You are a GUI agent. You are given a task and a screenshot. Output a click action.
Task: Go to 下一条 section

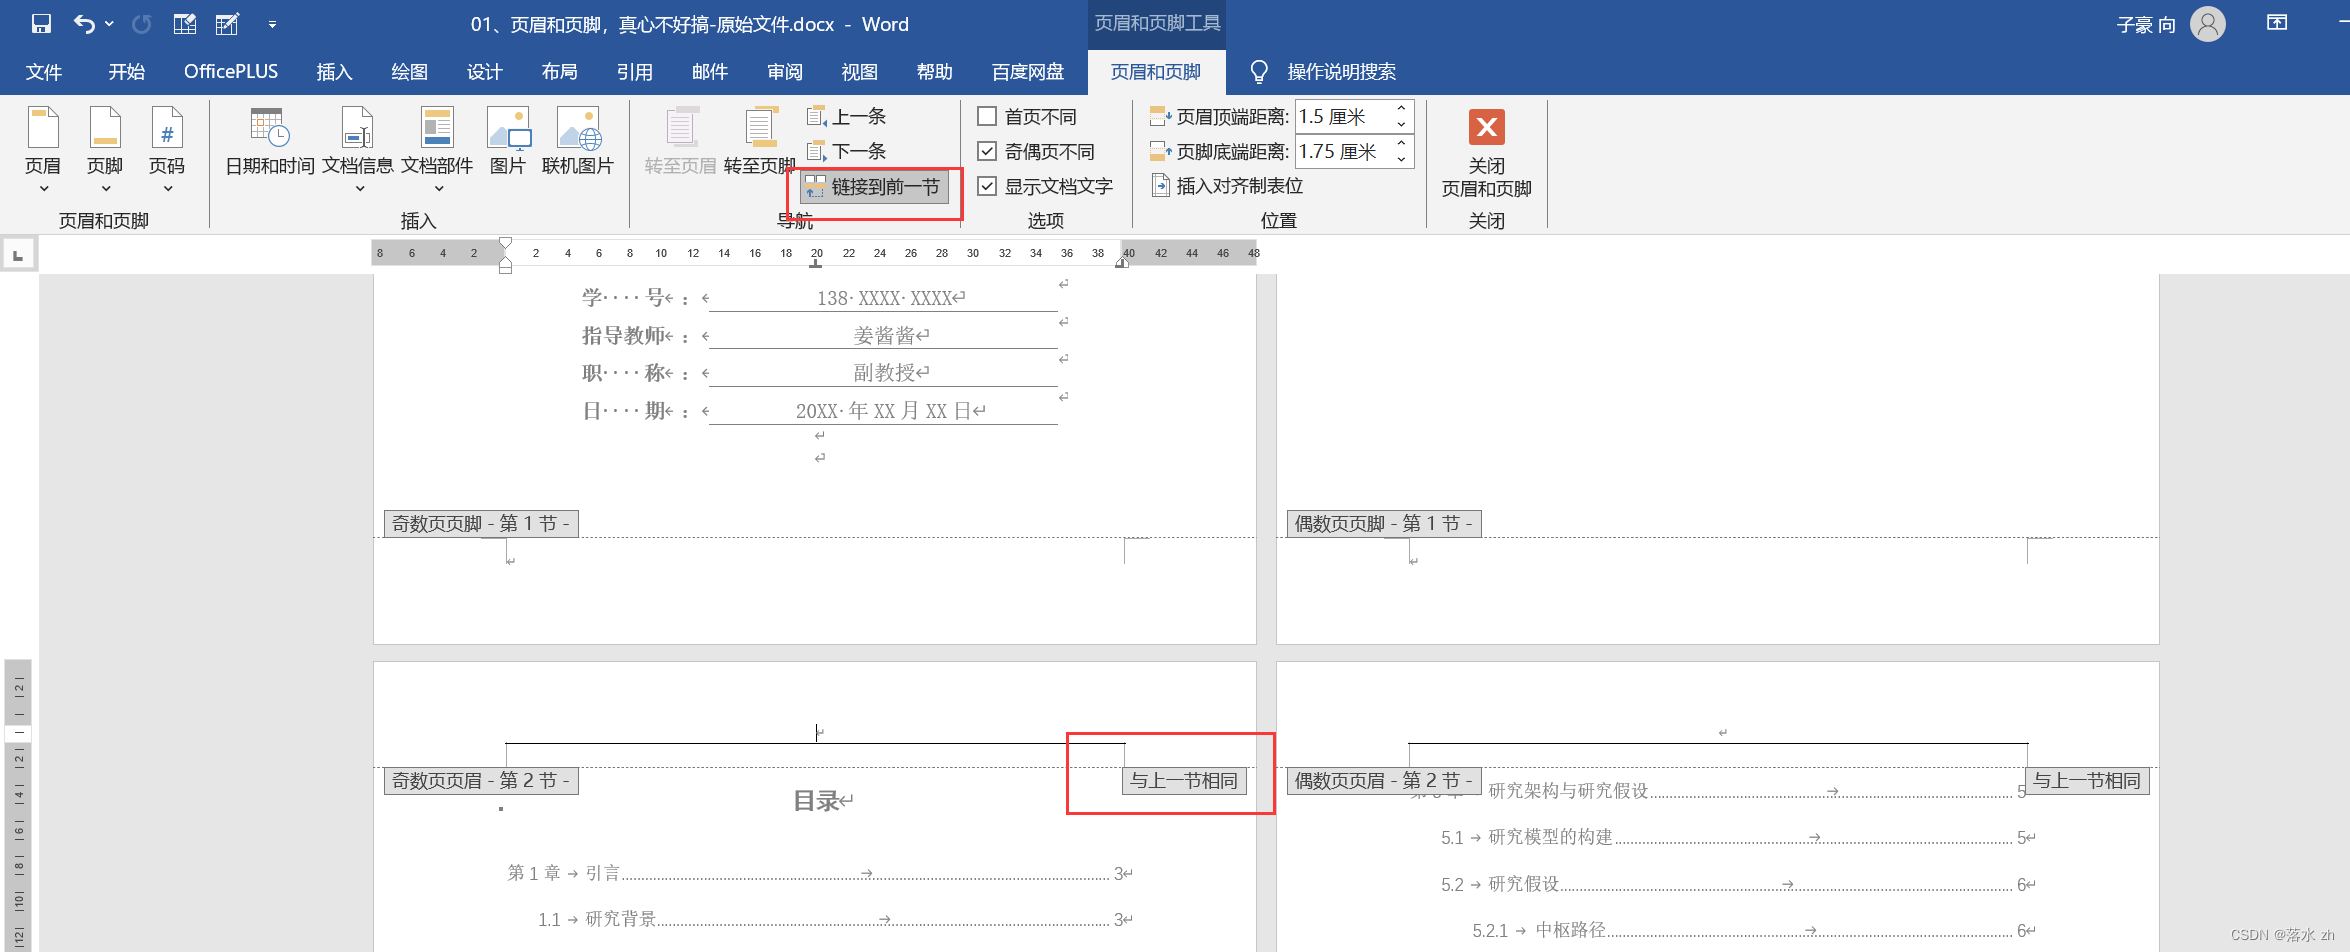point(846,152)
